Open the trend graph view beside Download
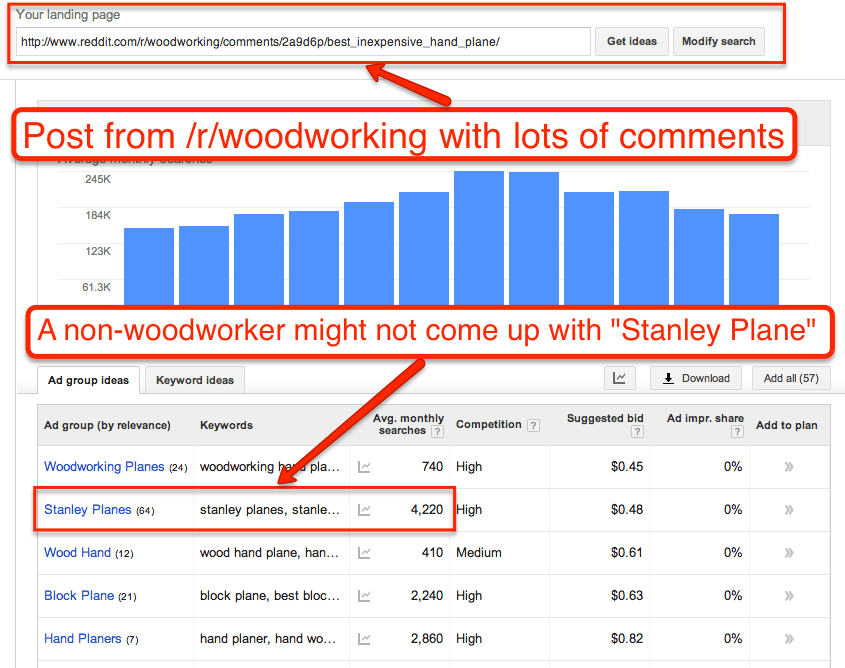This screenshot has height=668, width=845. tap(619, 378)
